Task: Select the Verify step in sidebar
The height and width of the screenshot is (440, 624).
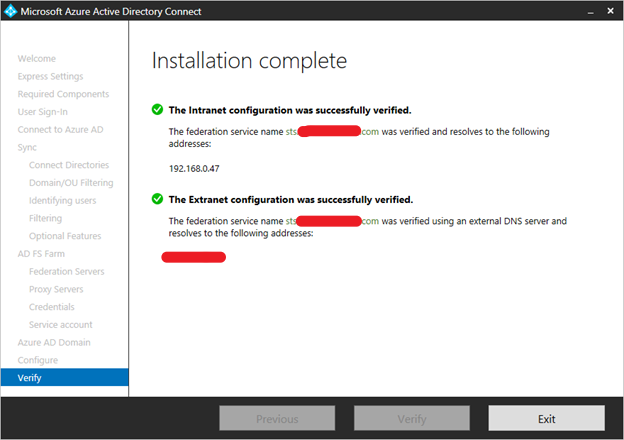Action: click(x=64, y=378)
